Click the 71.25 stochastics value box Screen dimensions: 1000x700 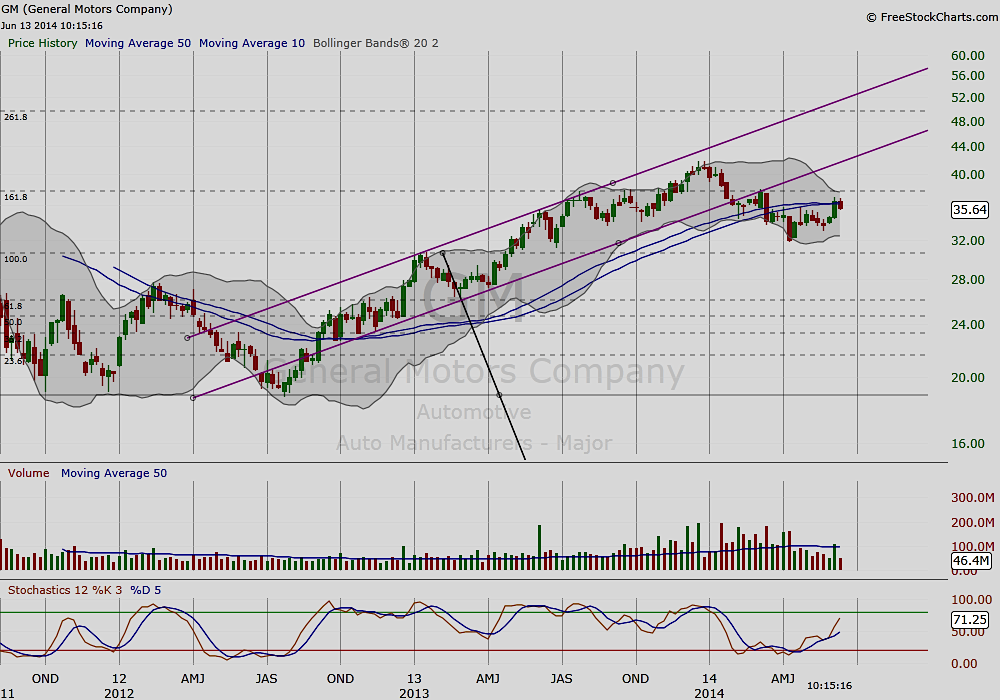point(969,619)
